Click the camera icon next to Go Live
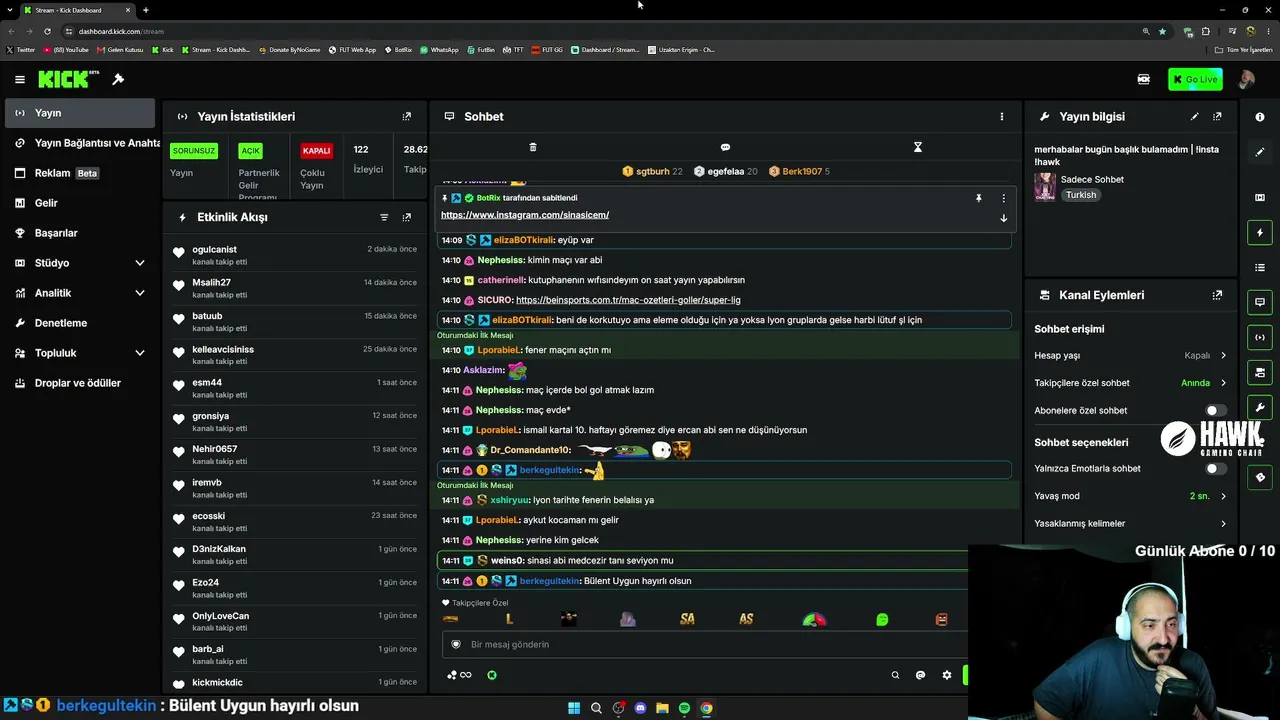Image resolution: width=1280 pixels, height=720 pixels. point(1144,79)
